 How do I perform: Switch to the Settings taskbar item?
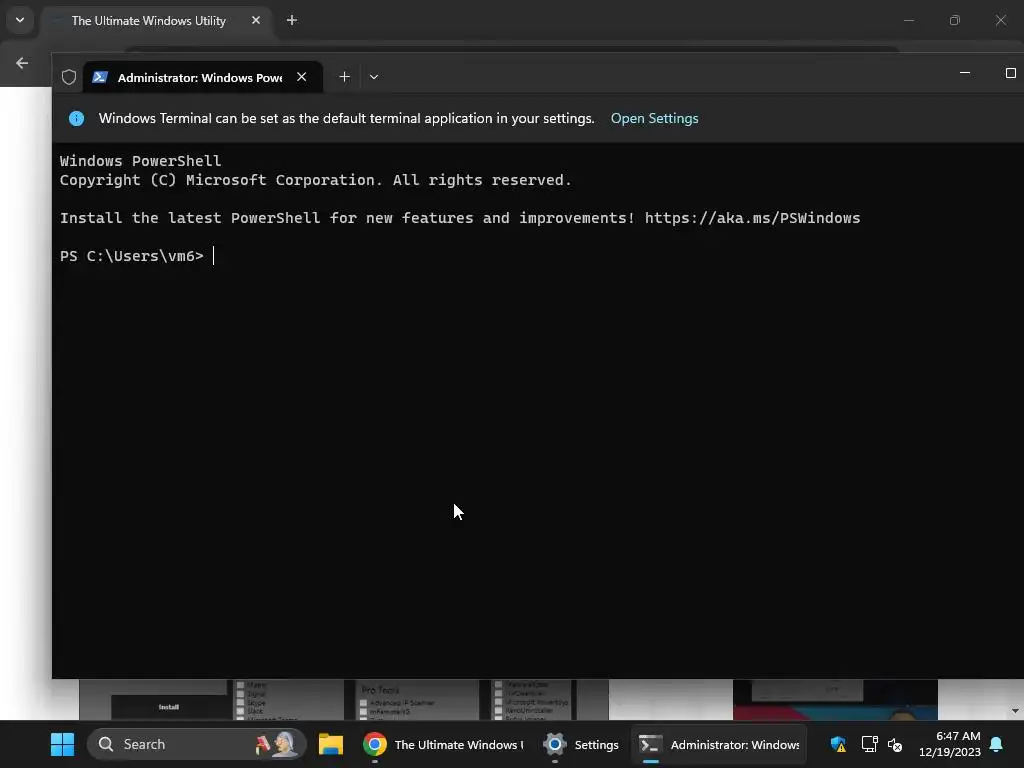581,744
